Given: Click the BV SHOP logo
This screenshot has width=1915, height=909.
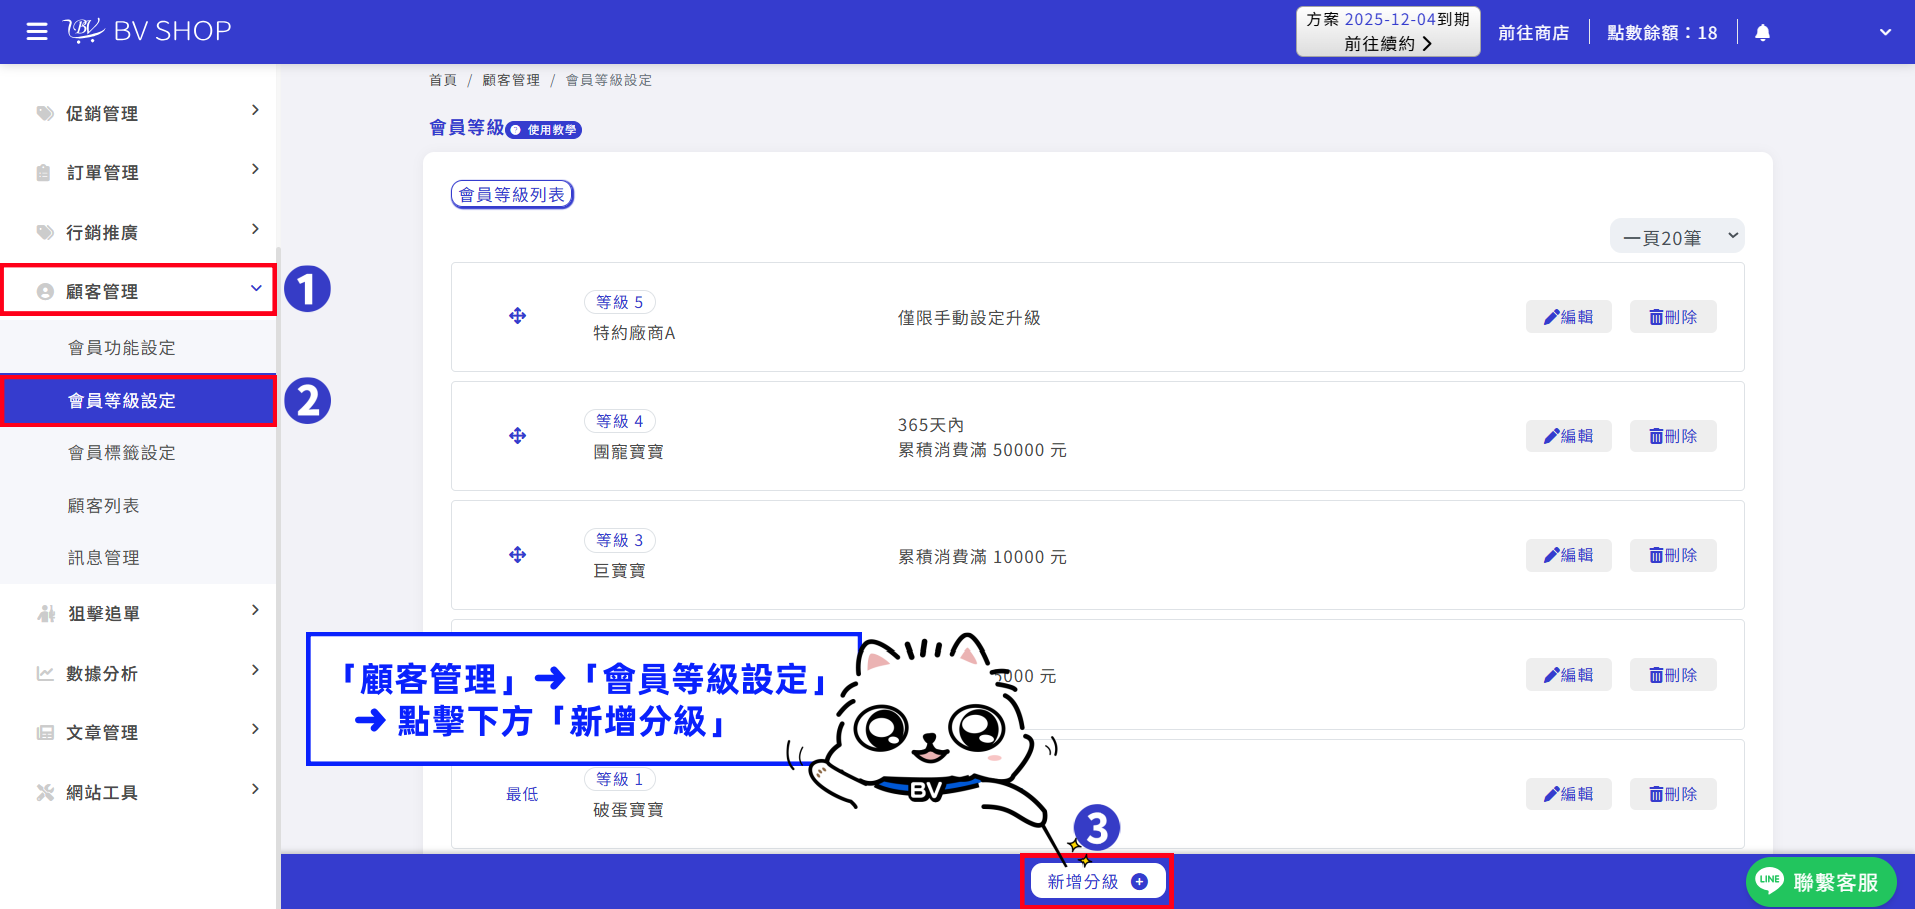Looking at the screenshot, I should click(148, 31).
